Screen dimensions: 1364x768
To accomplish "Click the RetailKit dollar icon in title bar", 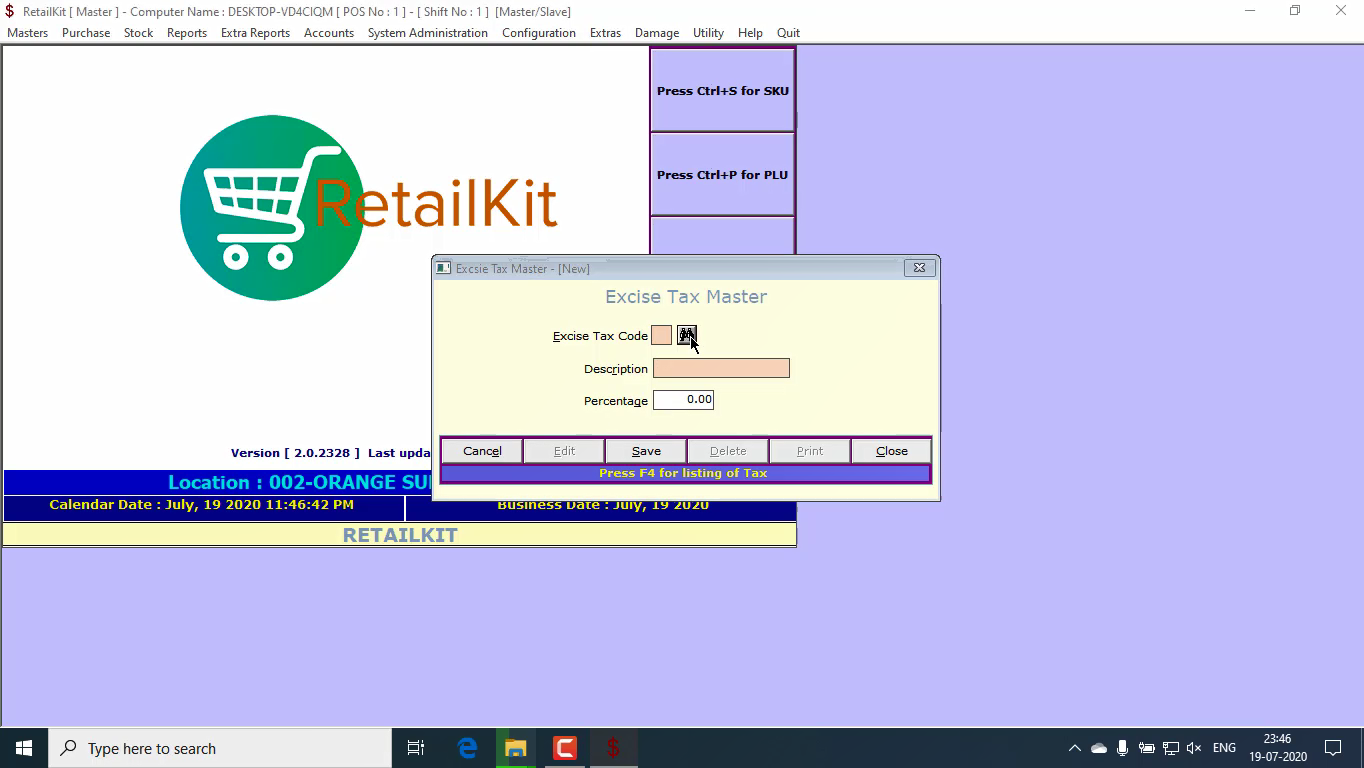I will [9, 11].
